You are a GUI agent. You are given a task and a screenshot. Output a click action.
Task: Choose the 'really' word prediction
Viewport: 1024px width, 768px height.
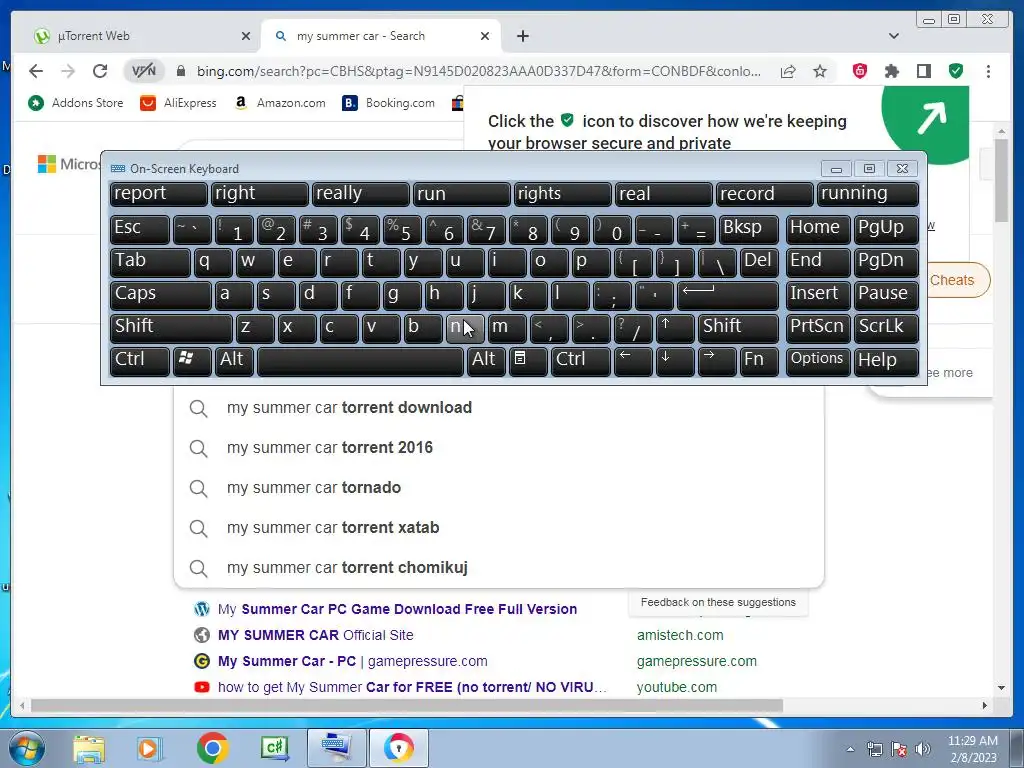click(360, 193)
